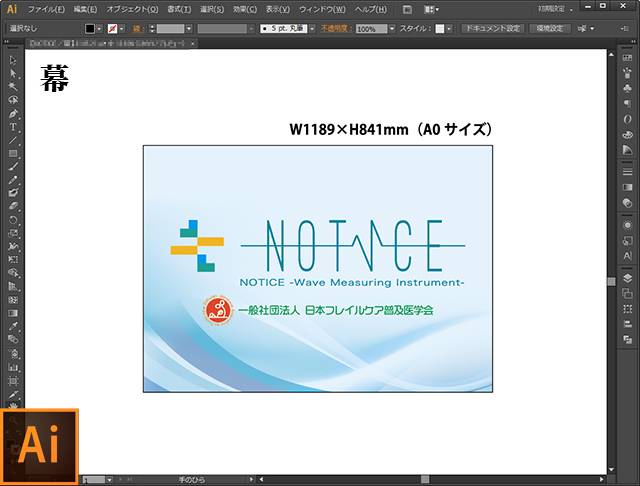This screenshot has width=640, height=486.
Task: Open the 効果 menu
Action: tap(245, 9)
